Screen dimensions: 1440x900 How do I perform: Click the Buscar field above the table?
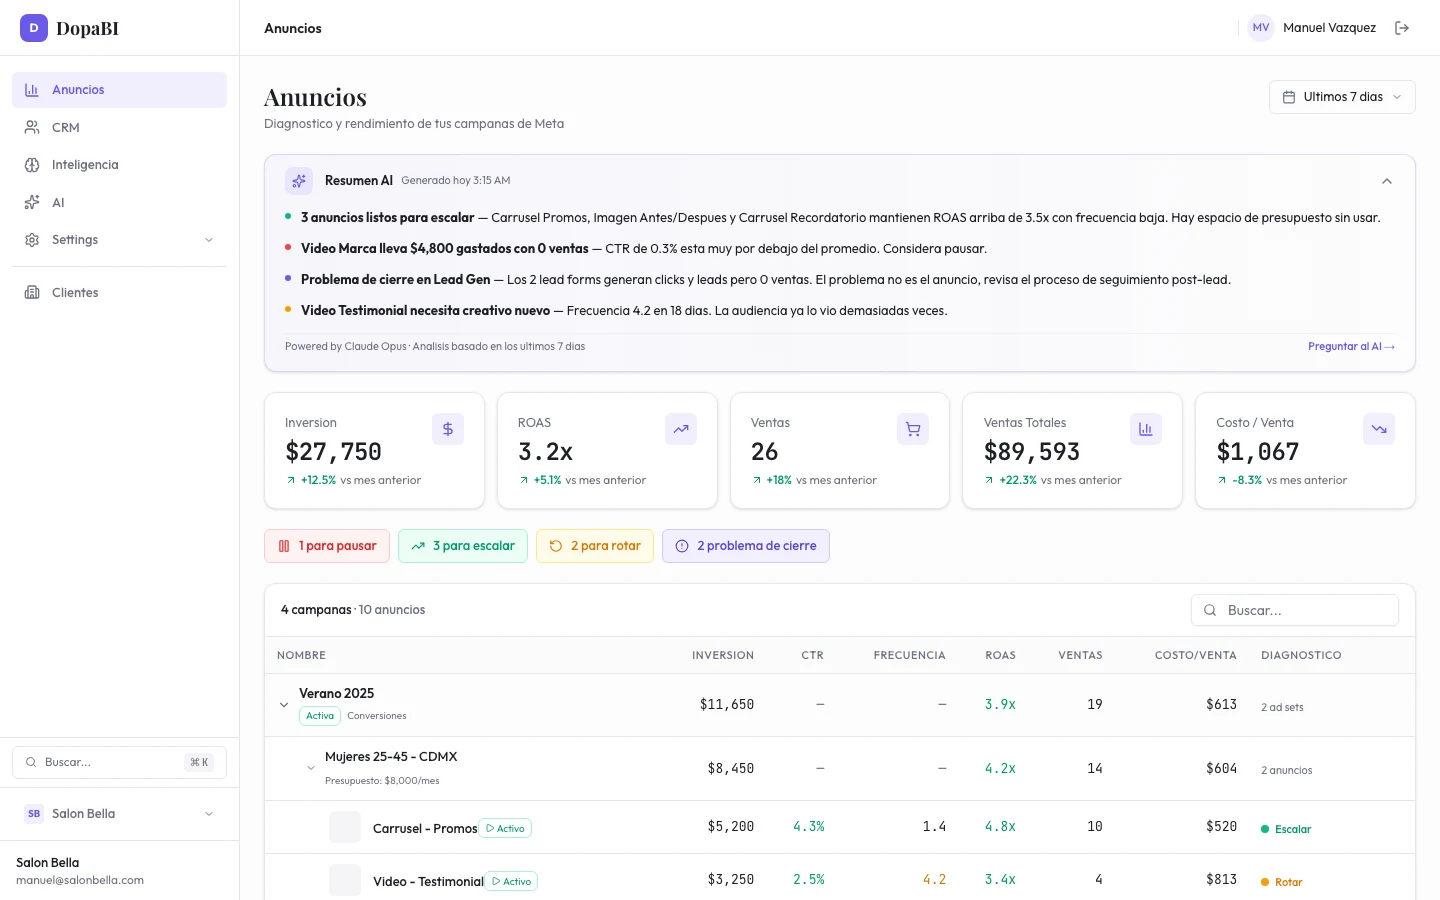click(x=1295, y=610)
